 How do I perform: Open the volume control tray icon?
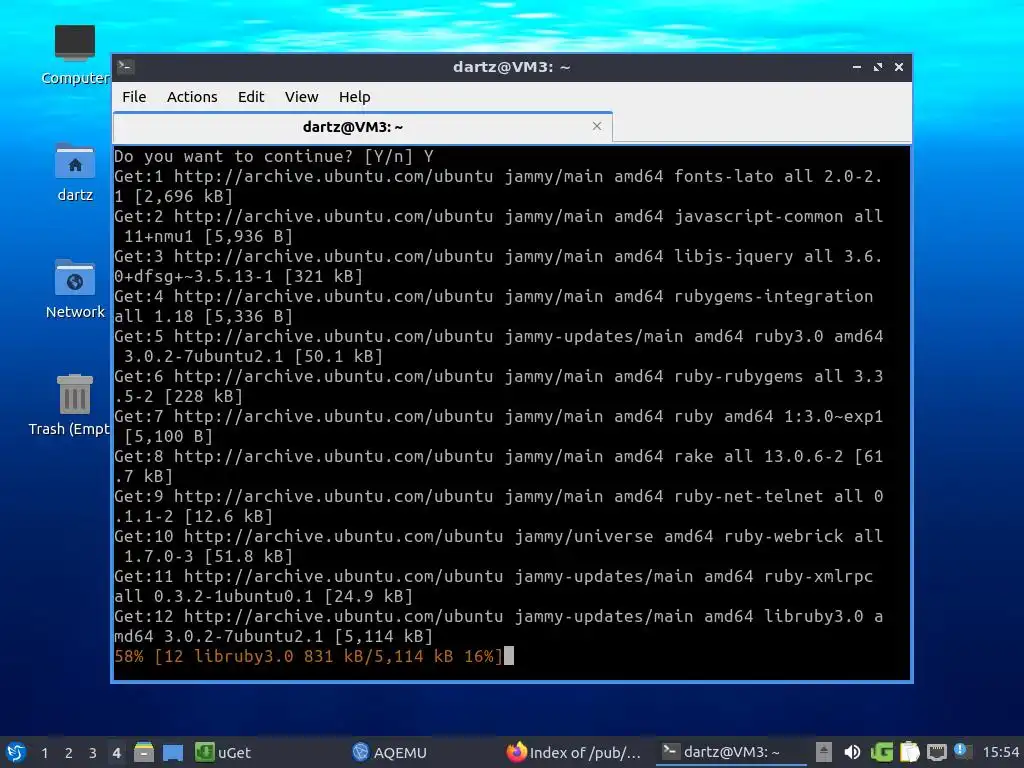[x=852, y=752]
